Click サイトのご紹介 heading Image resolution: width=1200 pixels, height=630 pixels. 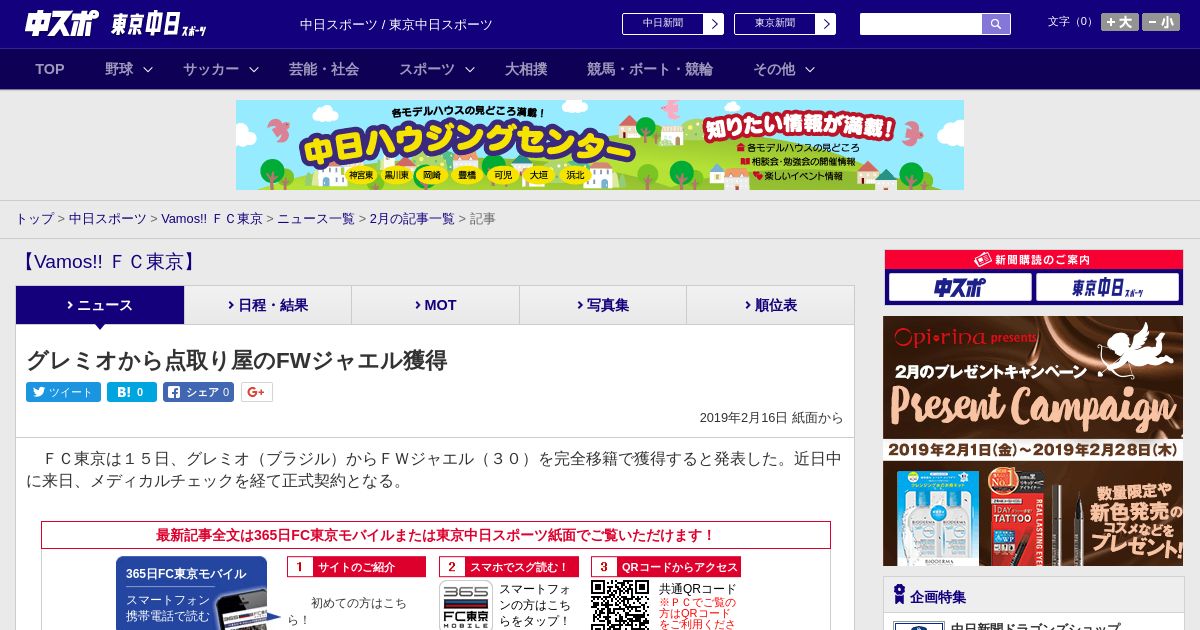[356, 567]
